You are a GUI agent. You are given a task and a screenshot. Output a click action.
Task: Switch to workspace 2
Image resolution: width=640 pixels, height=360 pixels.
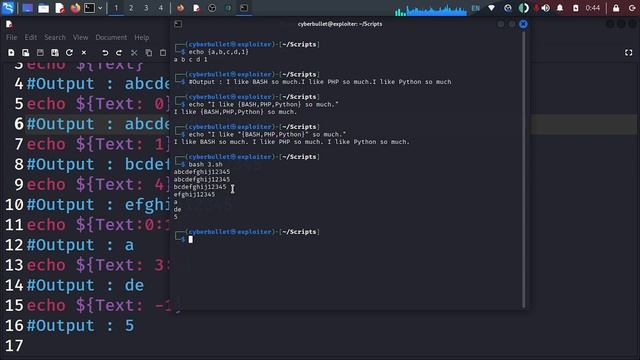[131, 8]
